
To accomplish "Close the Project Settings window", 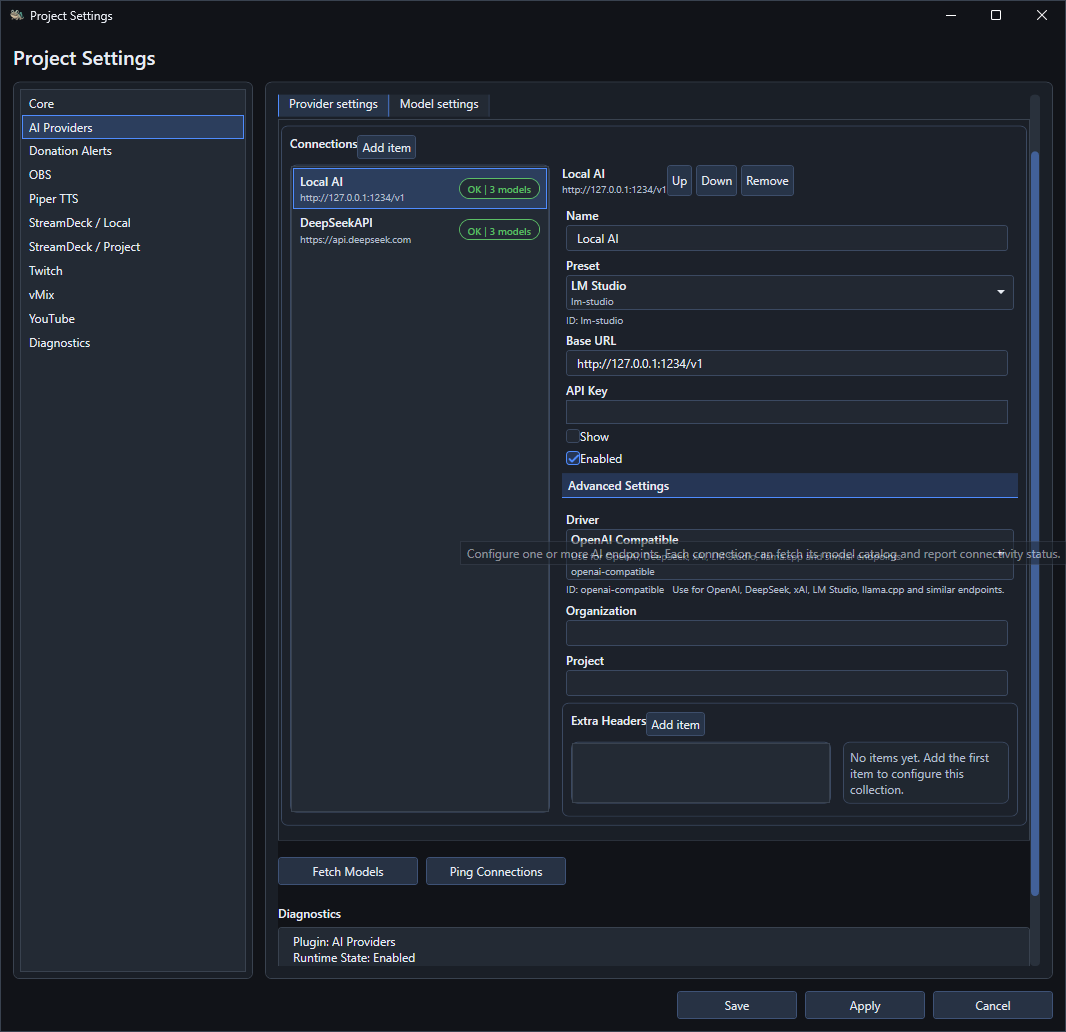I will pos(1042,15).
